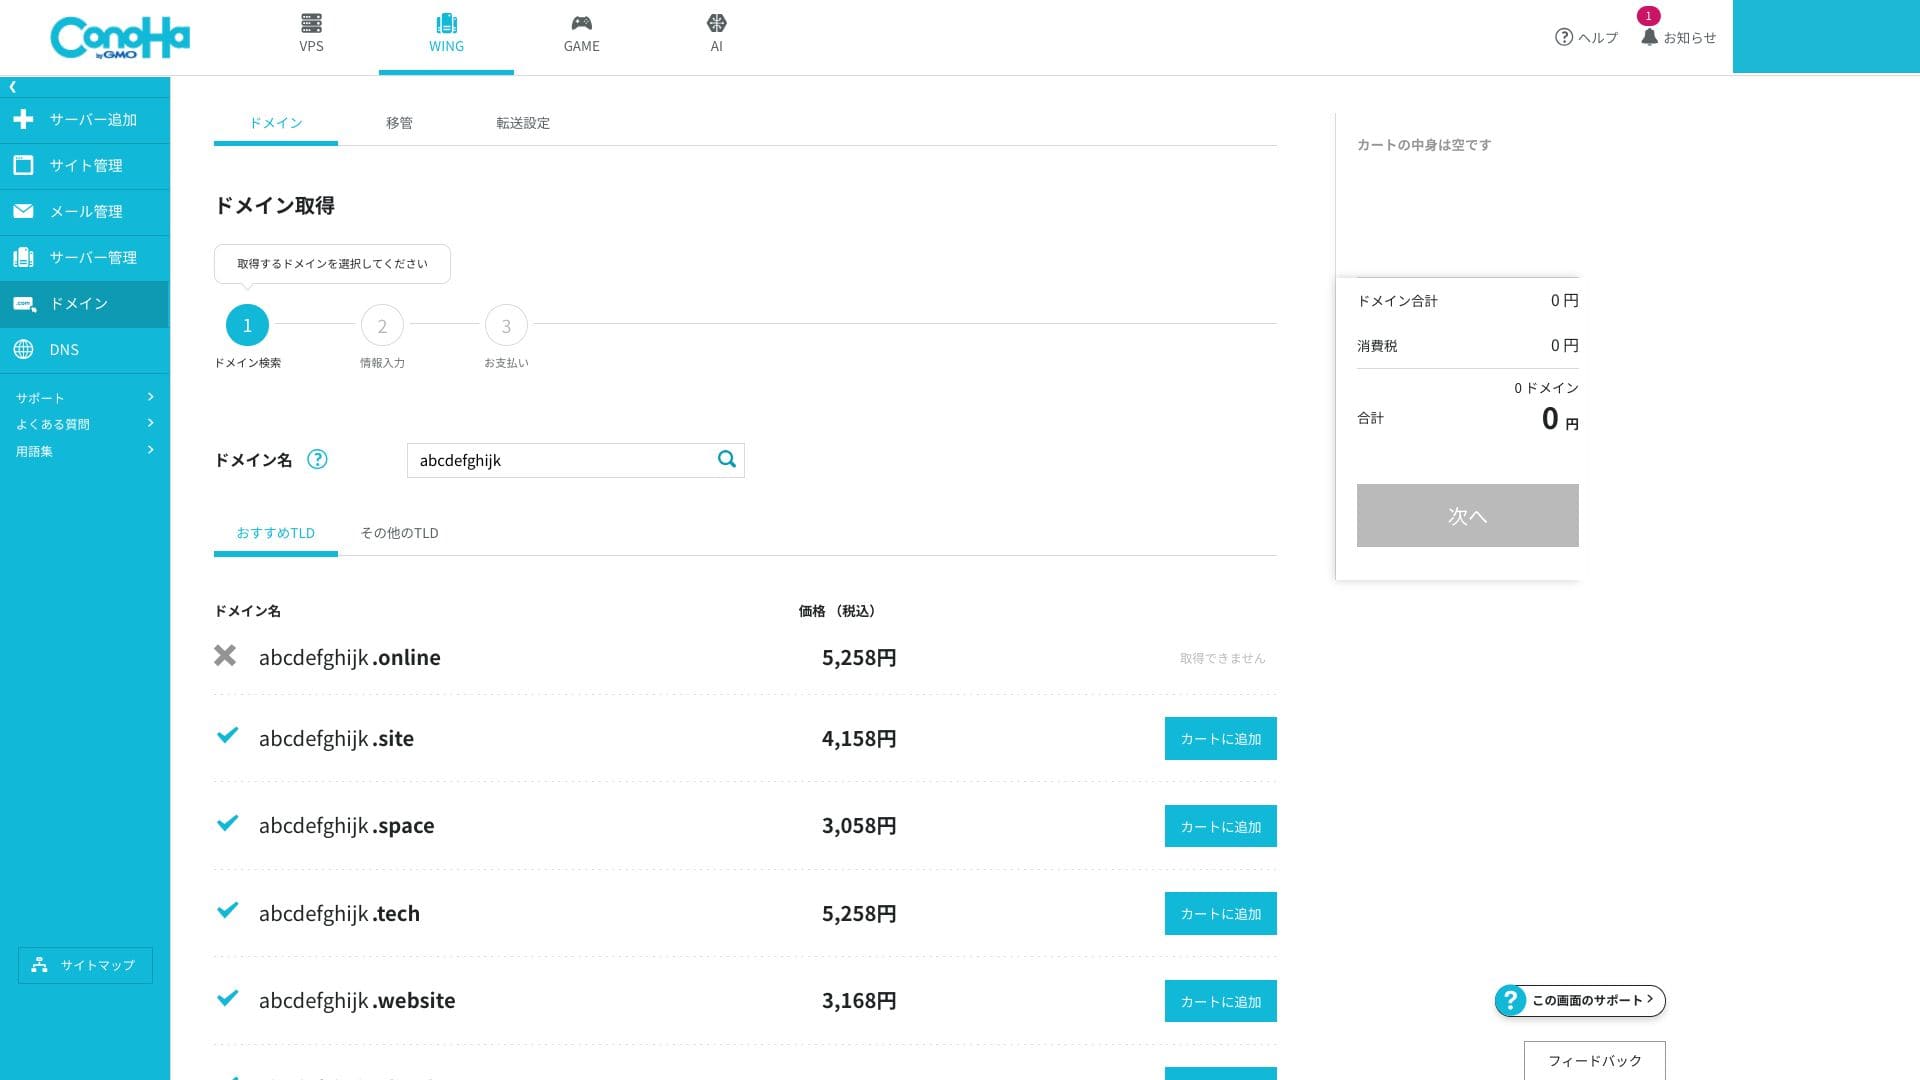Go to step 2 情報入力 circle
Screen dimensions: 1920x1080
click(x=382, y=326)
